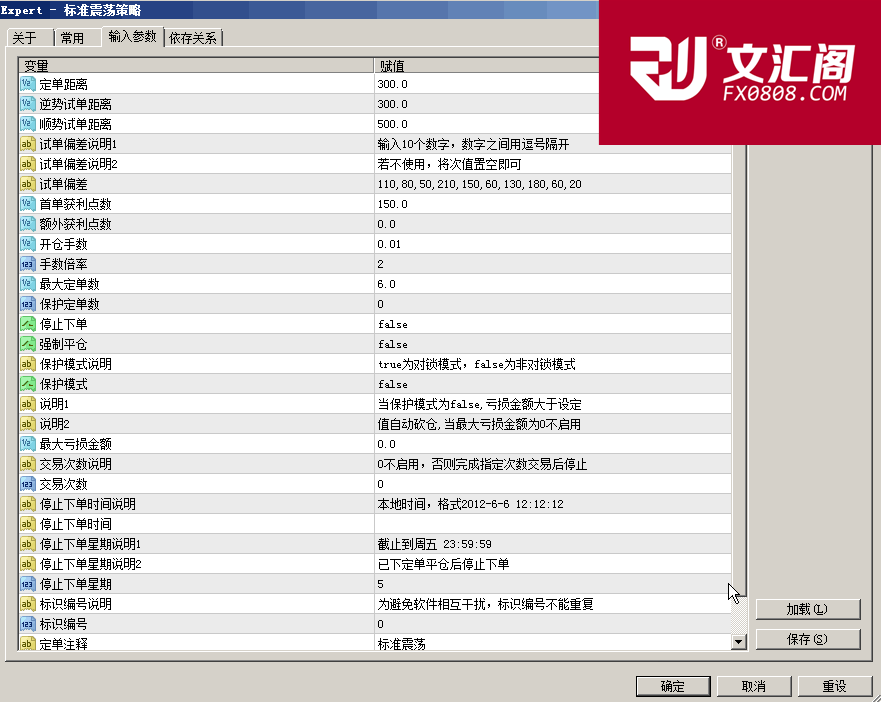Screen dimensions: 881x702
Task: Click the integer icon beside 手数倍率
Action: [28, 264]
